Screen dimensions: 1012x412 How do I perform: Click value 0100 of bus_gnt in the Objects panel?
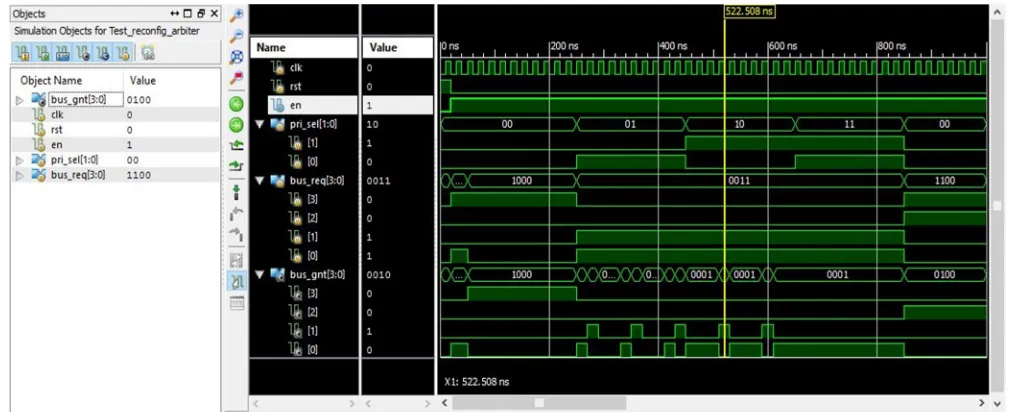point(139,100)
